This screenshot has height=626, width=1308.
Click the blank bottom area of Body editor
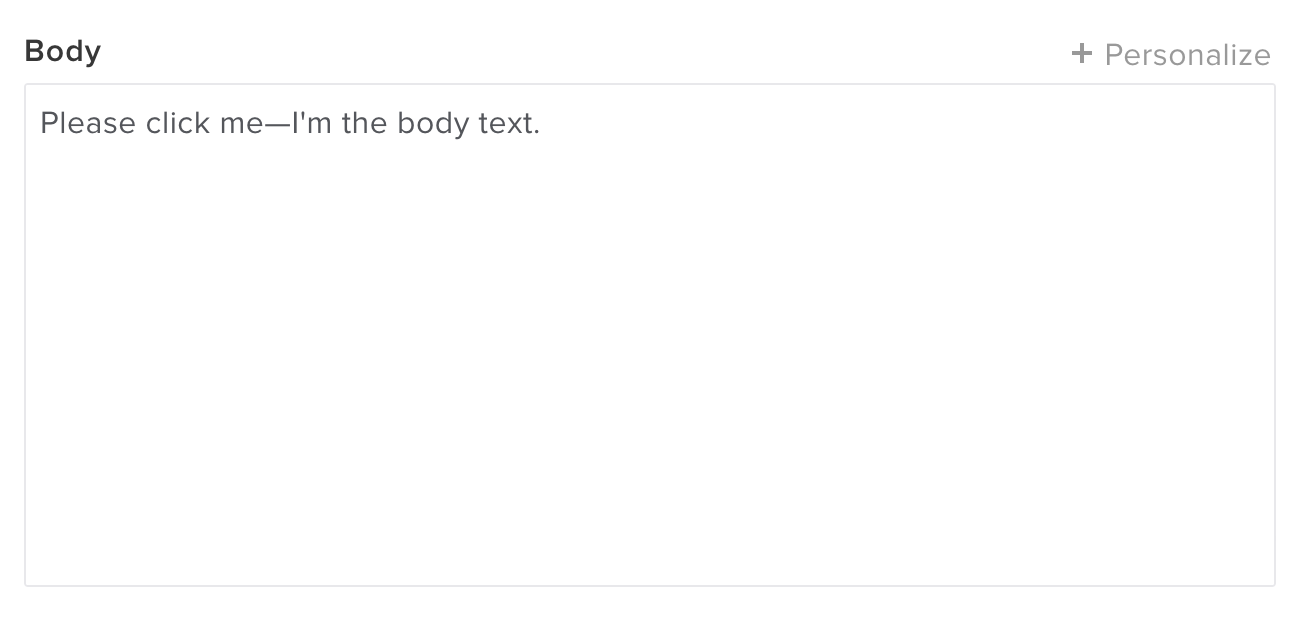tap(650, 540)
